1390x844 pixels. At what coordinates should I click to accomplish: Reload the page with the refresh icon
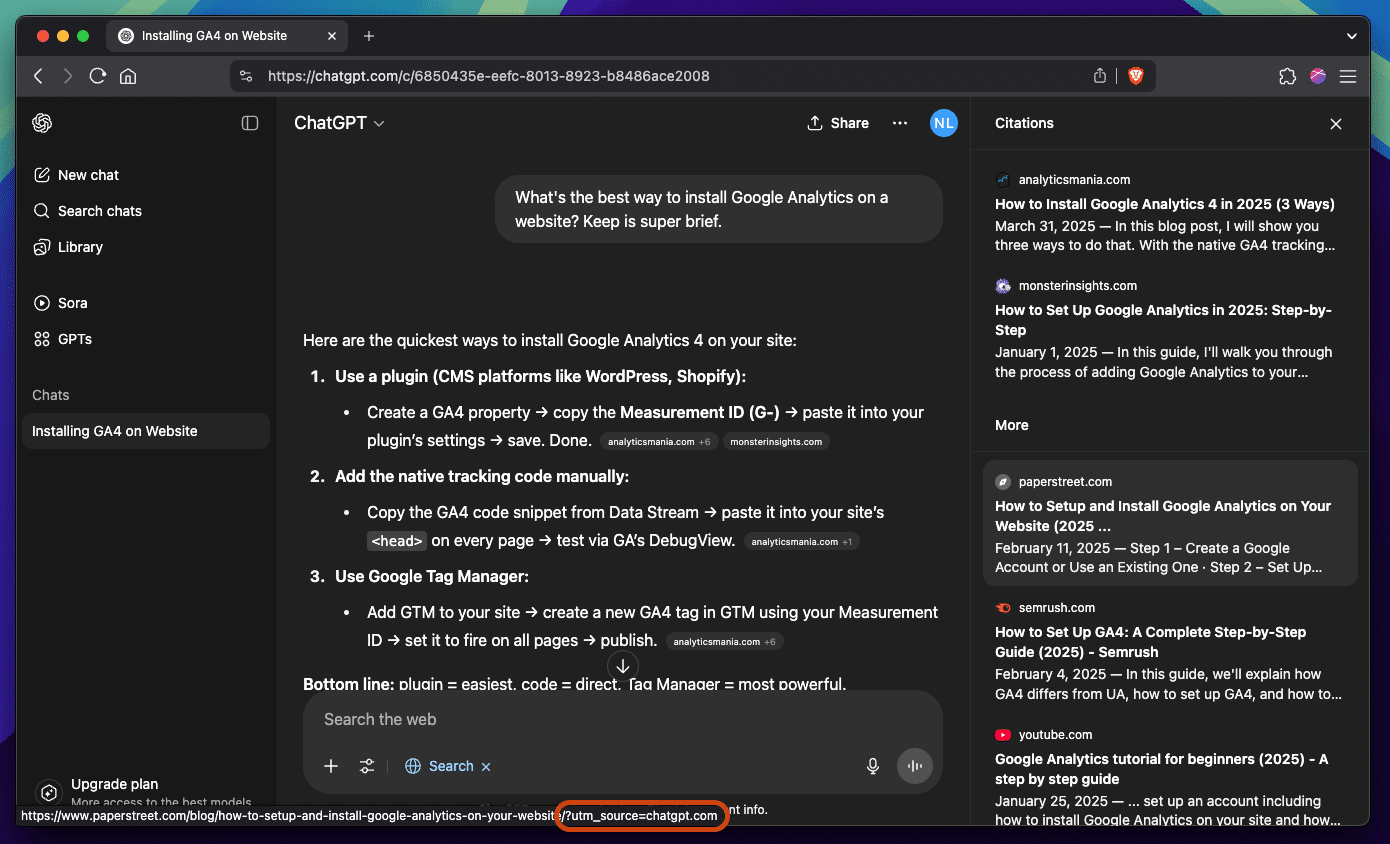click(98, 76)
